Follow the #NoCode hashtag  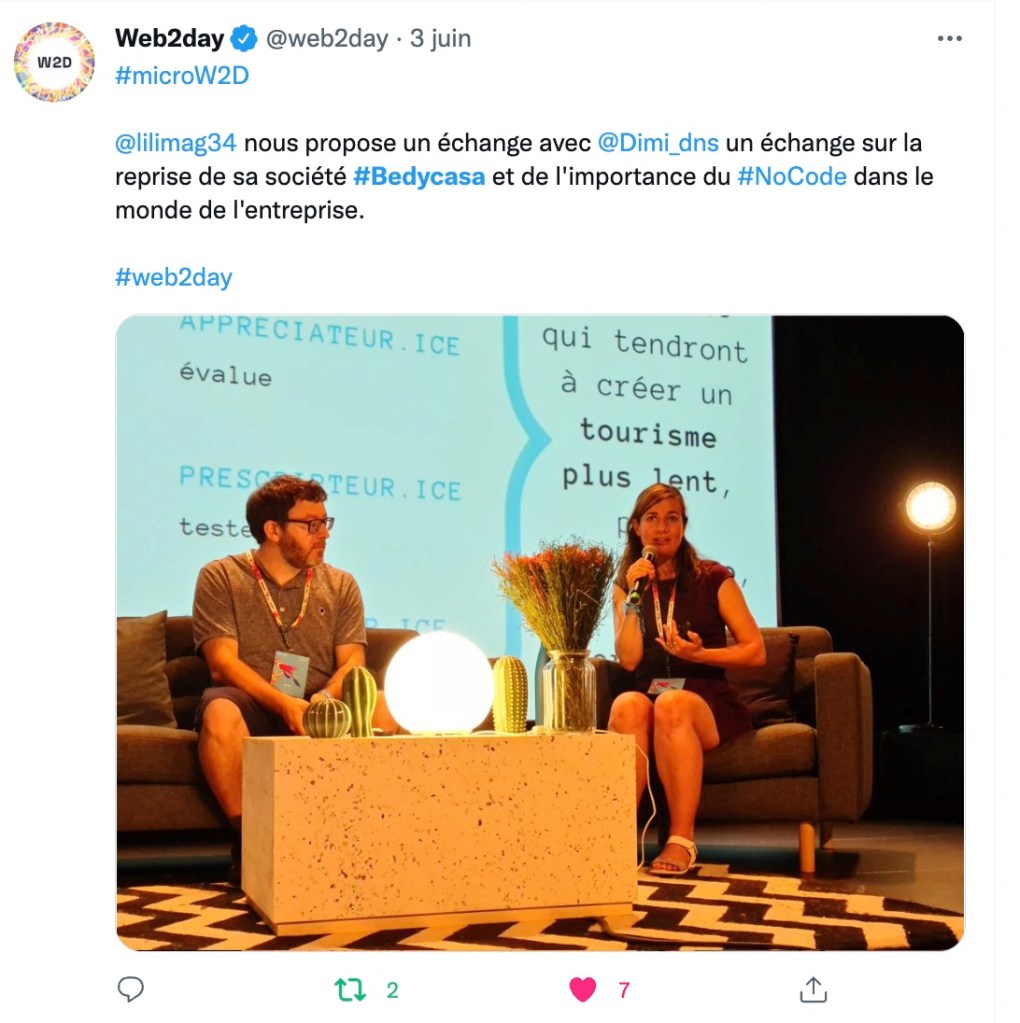click(x=792, y=177)
